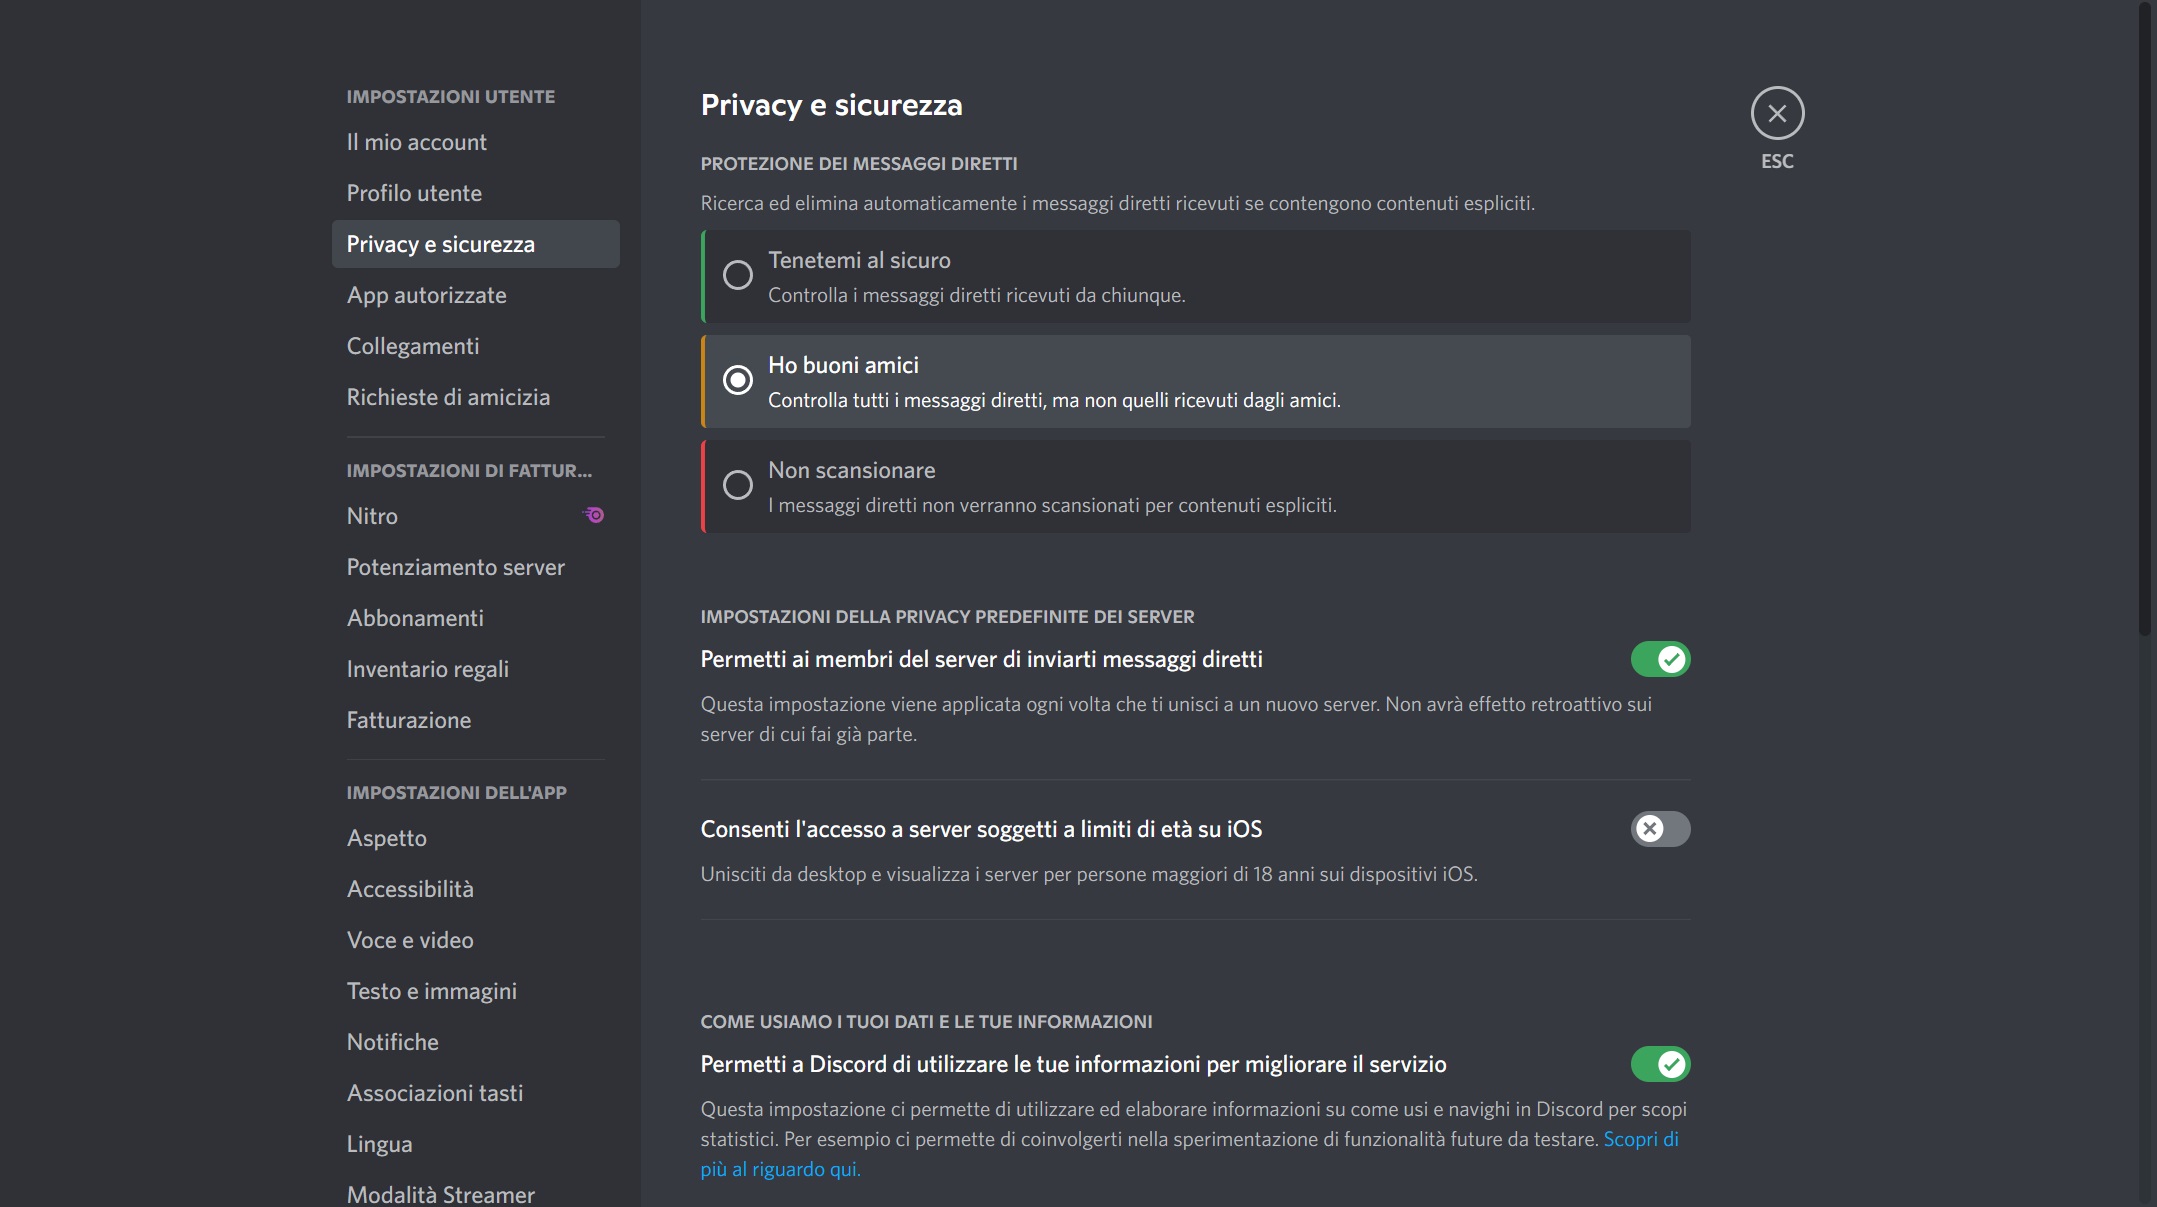Image resolution: width=2157 pixels, height=1207 pixels.
Task: Open 'Richieste di amicizia' settings
Action: point(448,396)
